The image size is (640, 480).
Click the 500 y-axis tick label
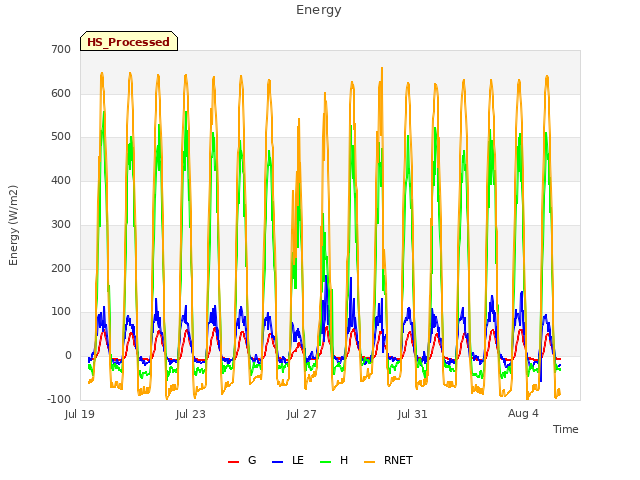61,137
